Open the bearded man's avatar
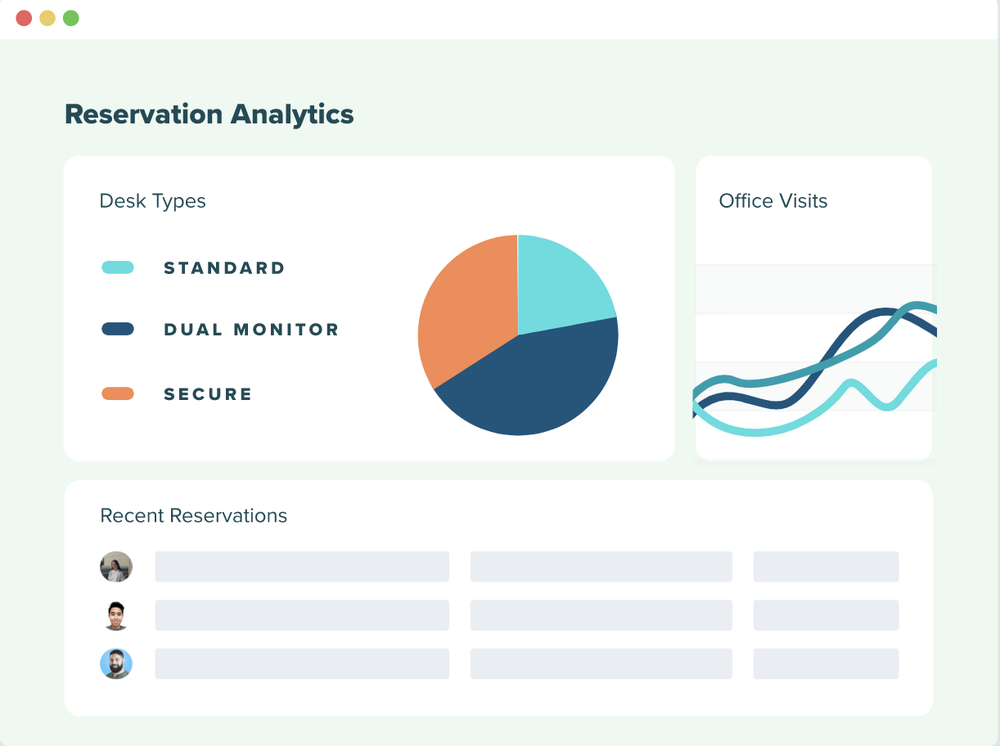The height and width of the screenshot is (746, 1000). coord(116,664)
